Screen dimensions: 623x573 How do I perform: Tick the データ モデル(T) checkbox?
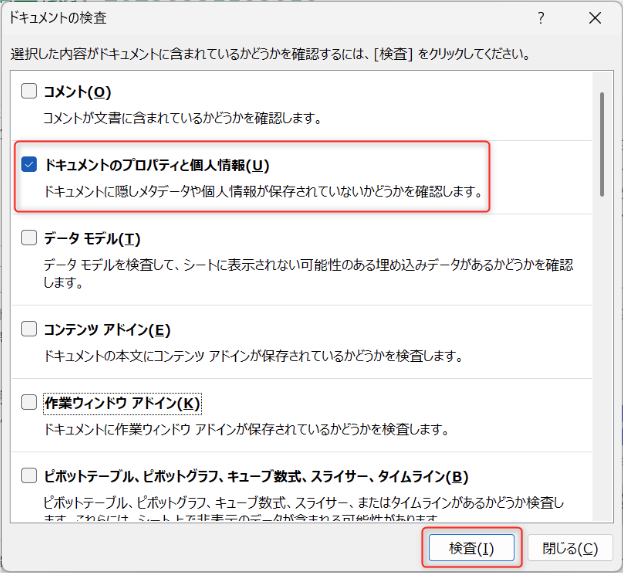point(29,238)
